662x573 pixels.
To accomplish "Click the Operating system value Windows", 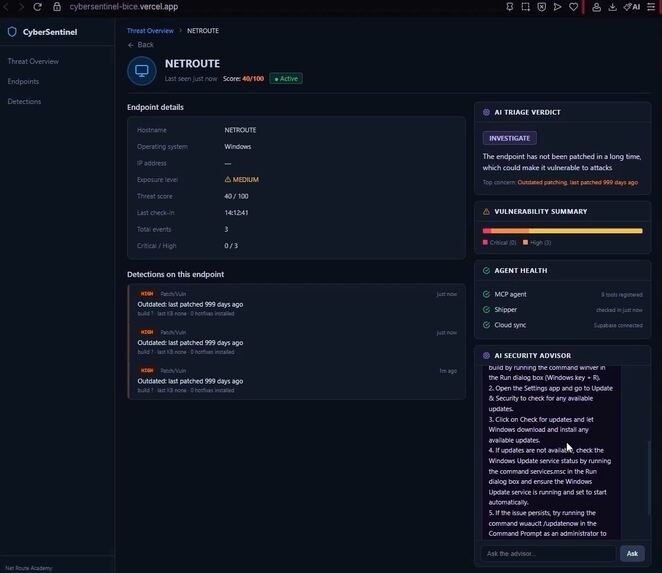I will (x=238, y=147).
